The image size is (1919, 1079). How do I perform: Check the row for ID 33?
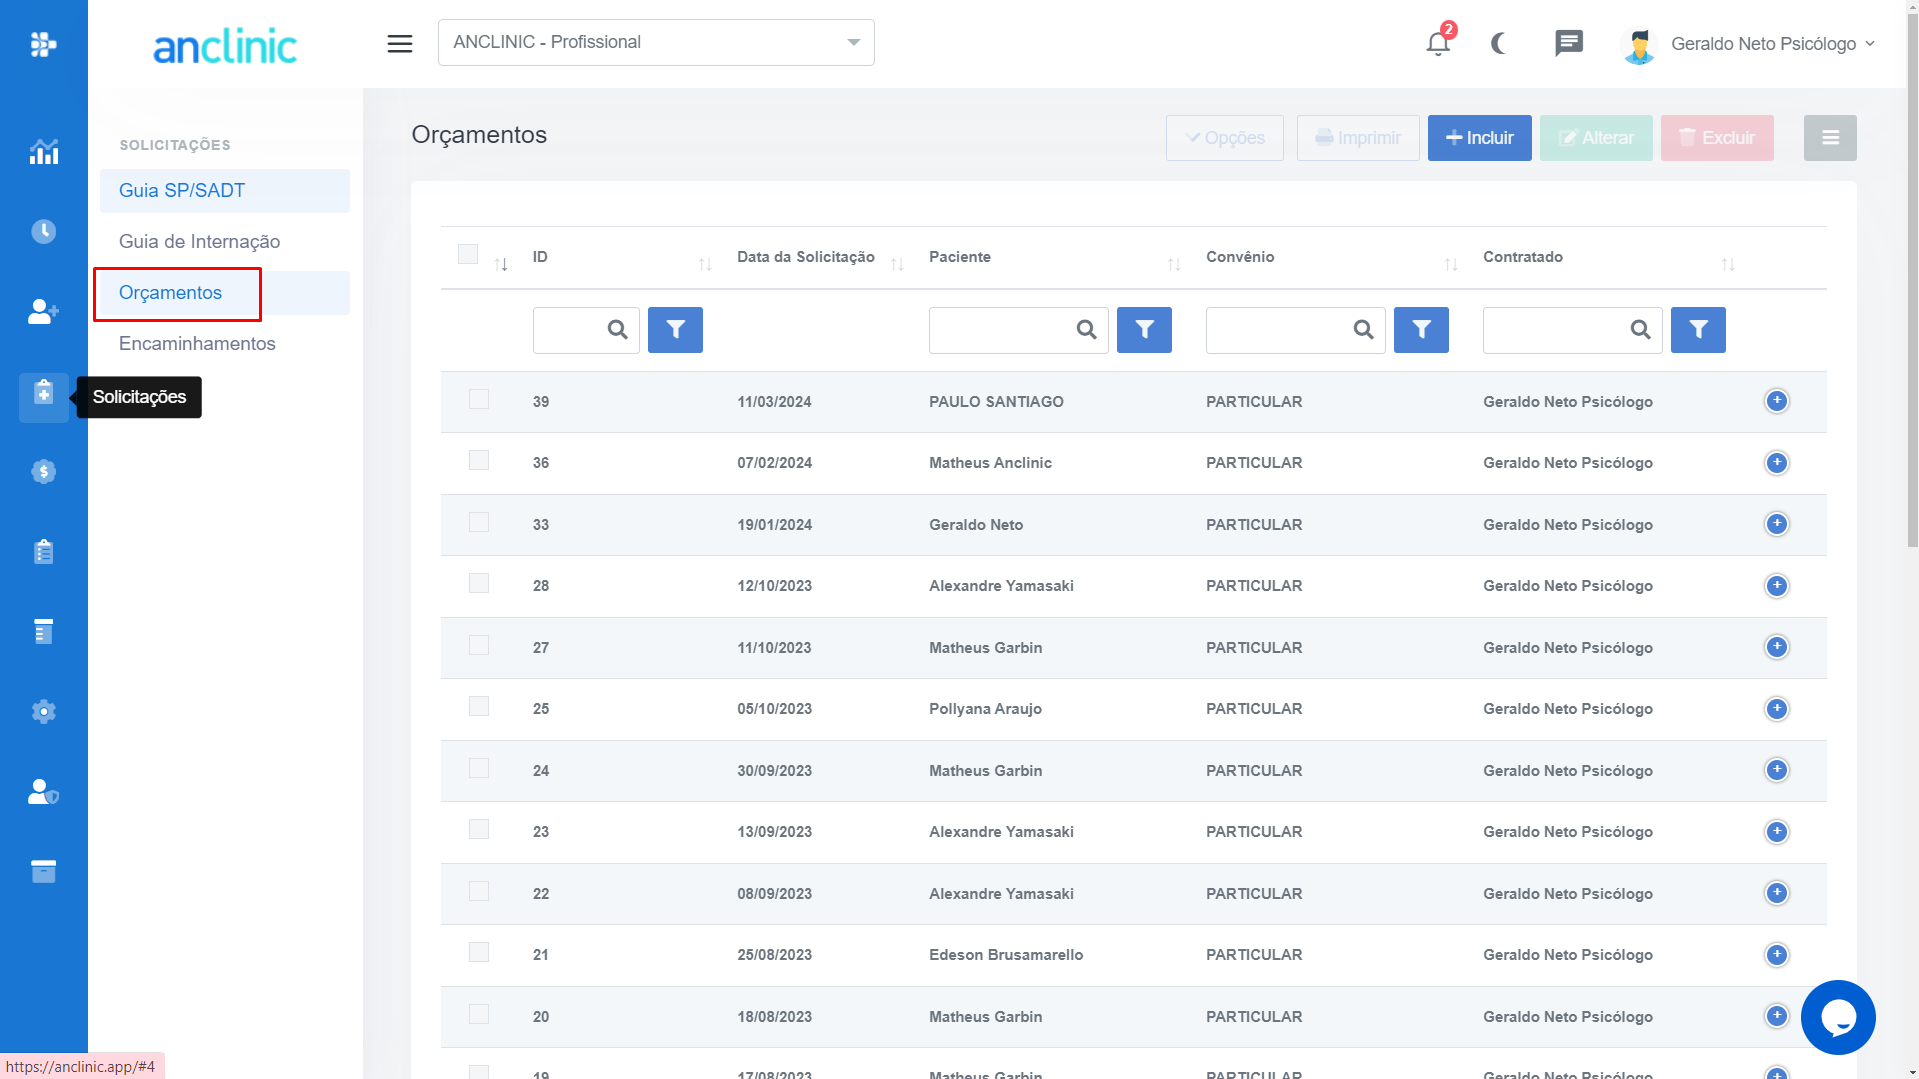pos(479,523)
